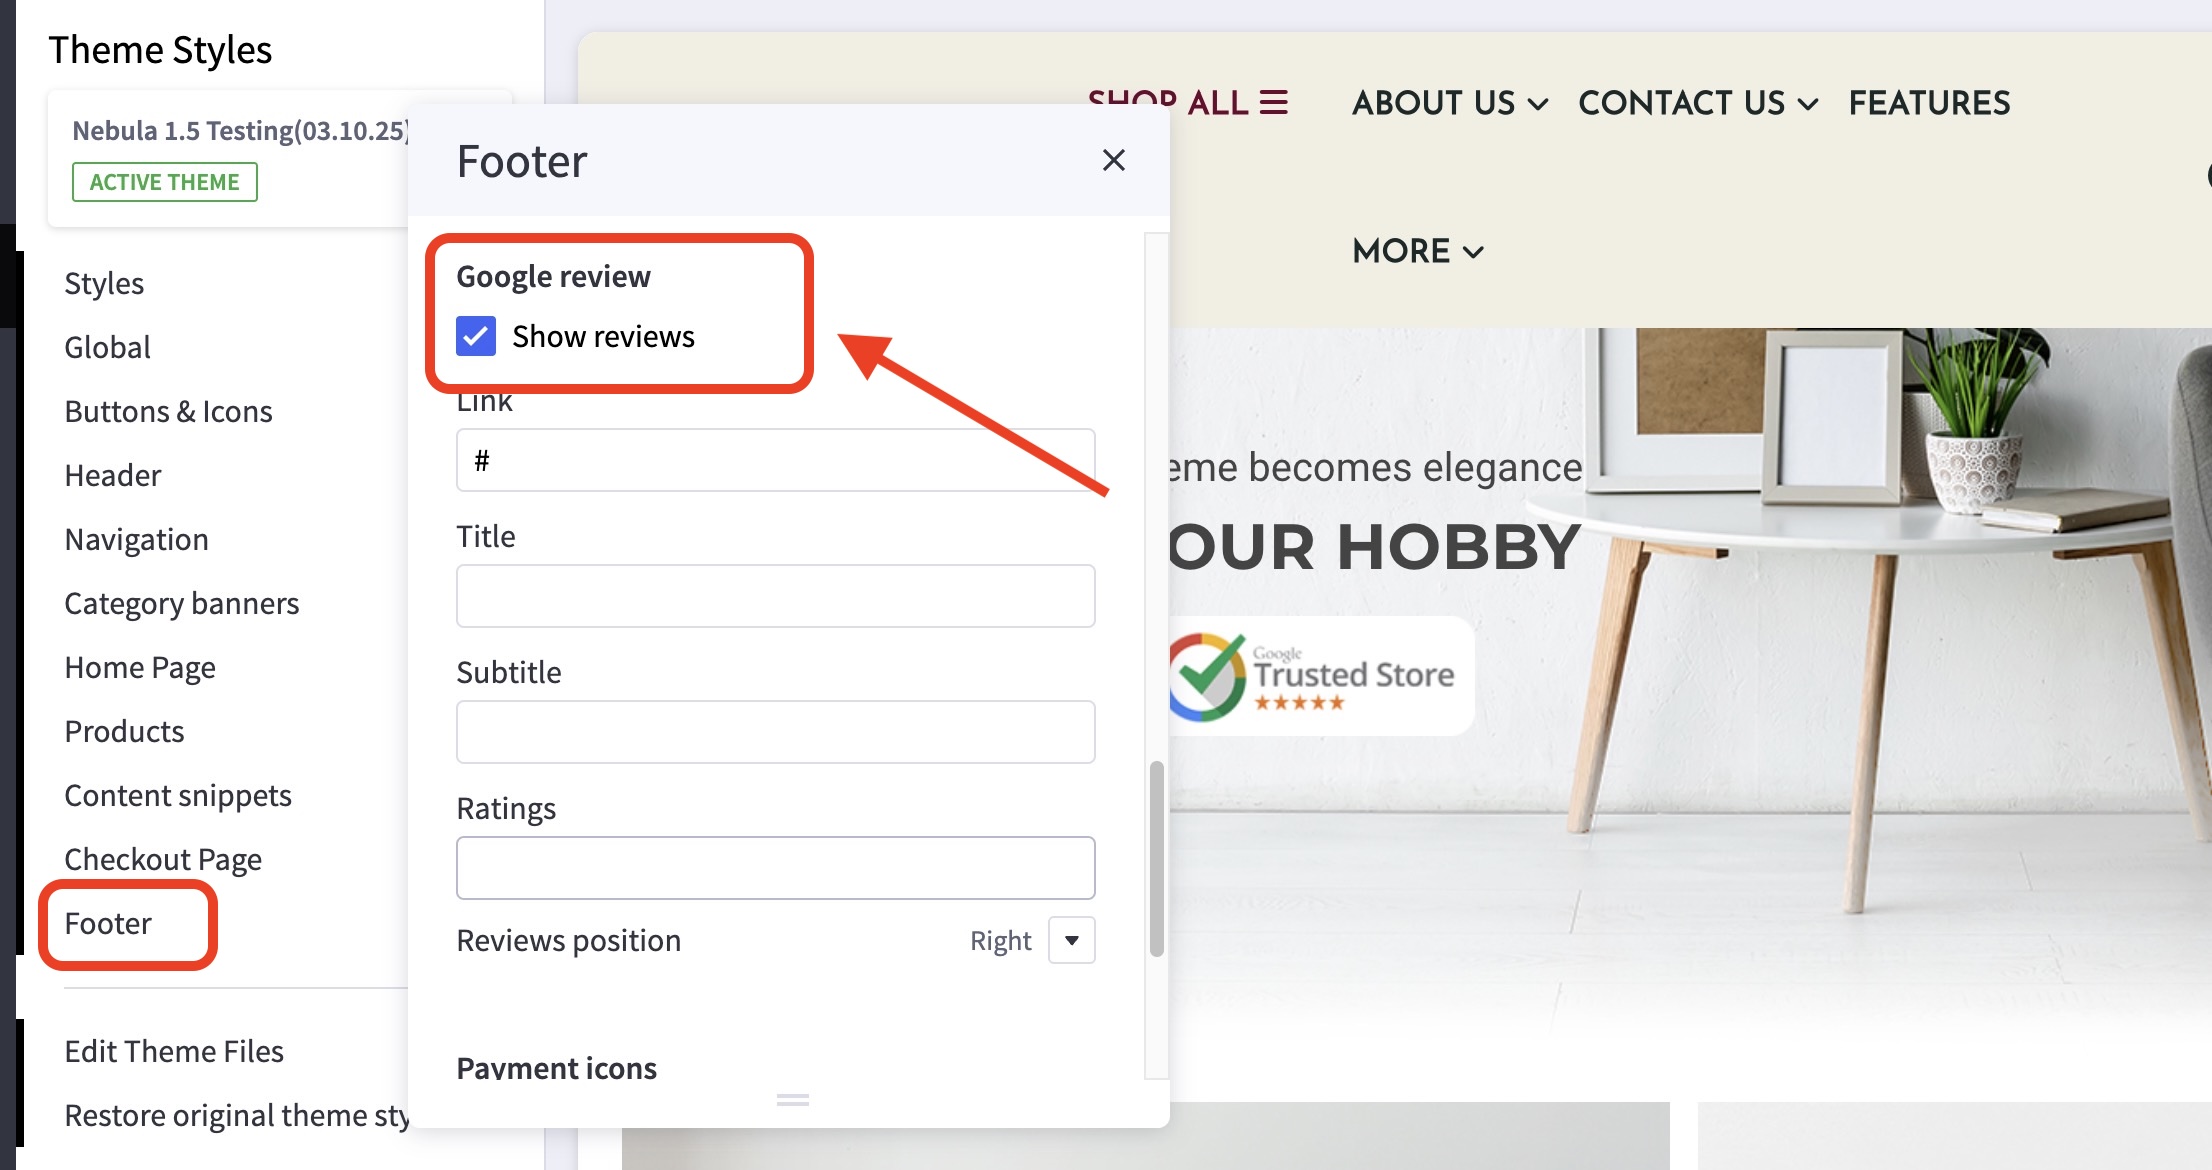
Task: Click Edit Theme Files
Action: point(174,1051)
